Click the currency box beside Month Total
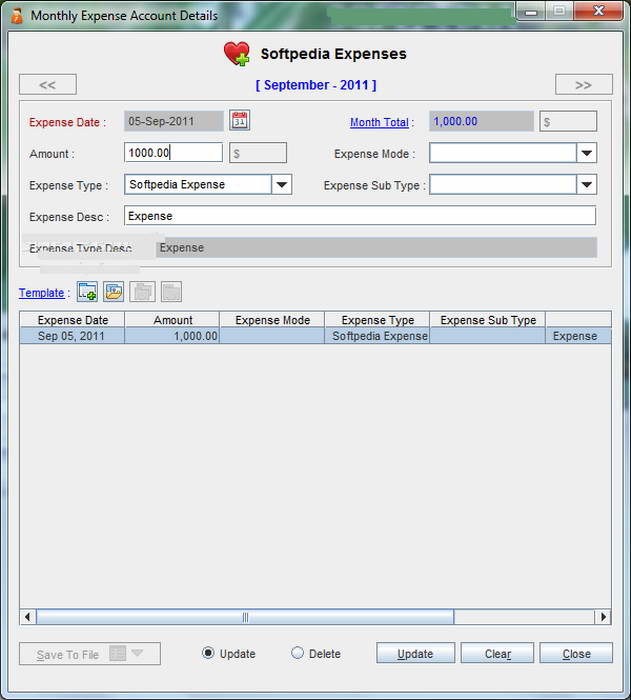This screenshot has height=700, width=631. pos(568,121)
